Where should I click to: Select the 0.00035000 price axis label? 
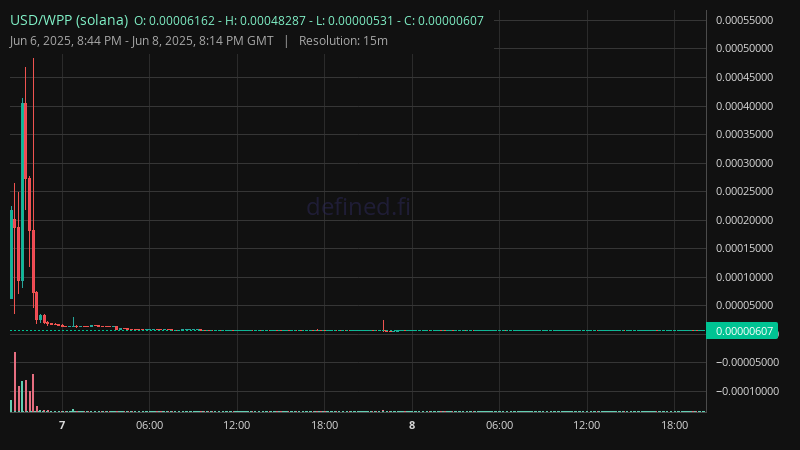tap(744, 134)
